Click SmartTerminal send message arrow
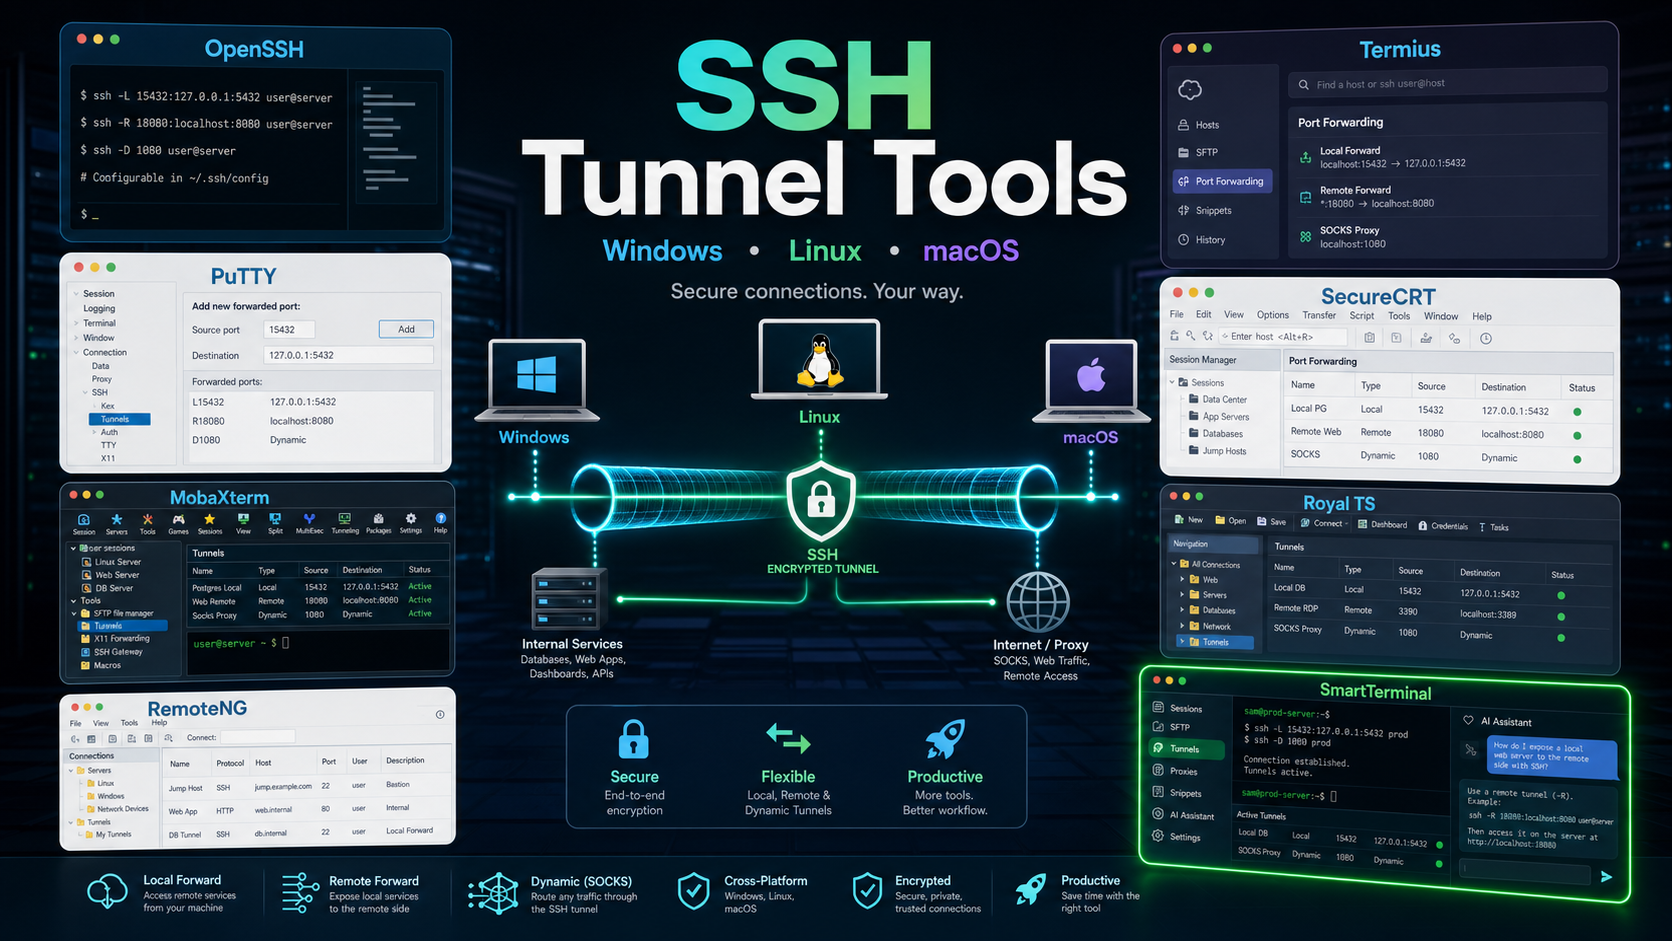 click(1606, 877)
